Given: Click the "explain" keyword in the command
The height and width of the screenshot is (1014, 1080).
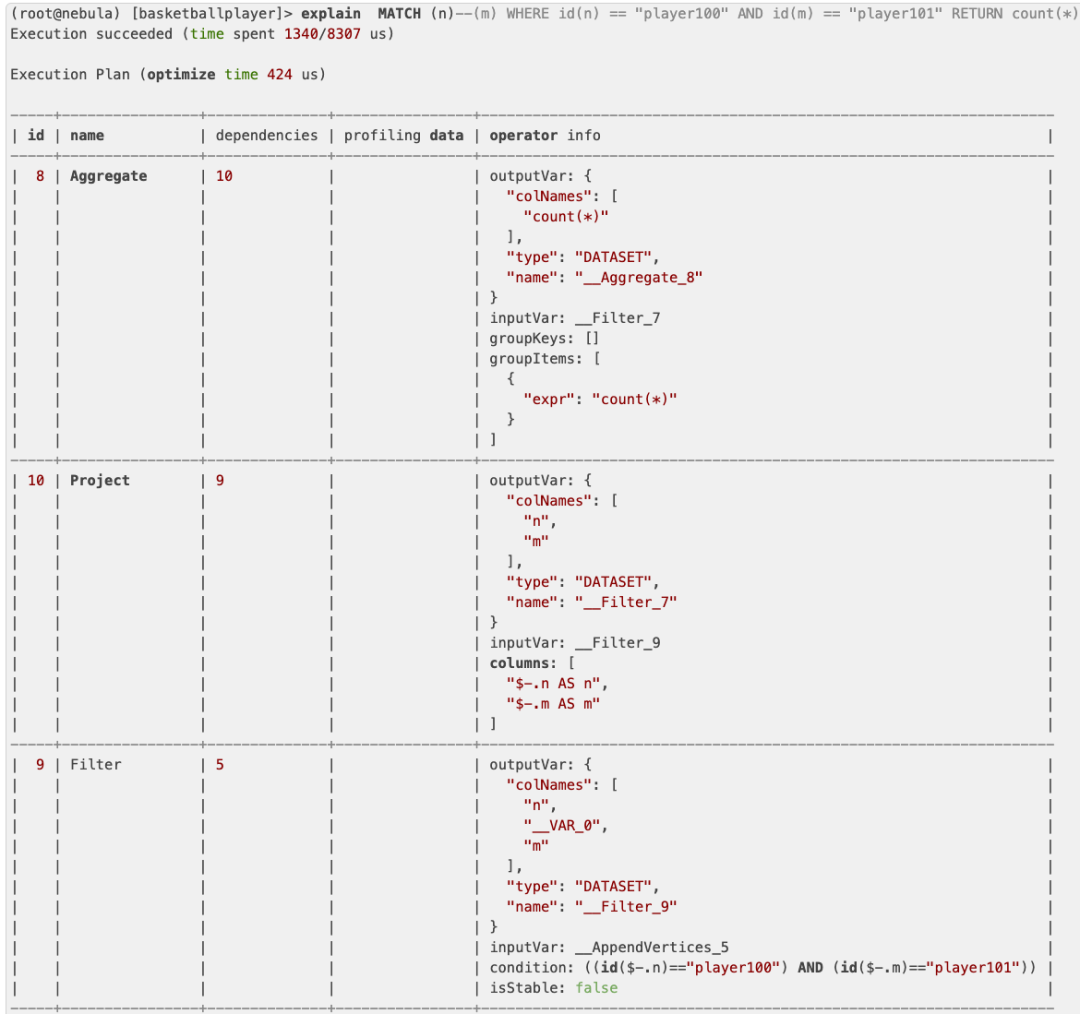Looking at the screenshot, I should [x=330, y=14].
